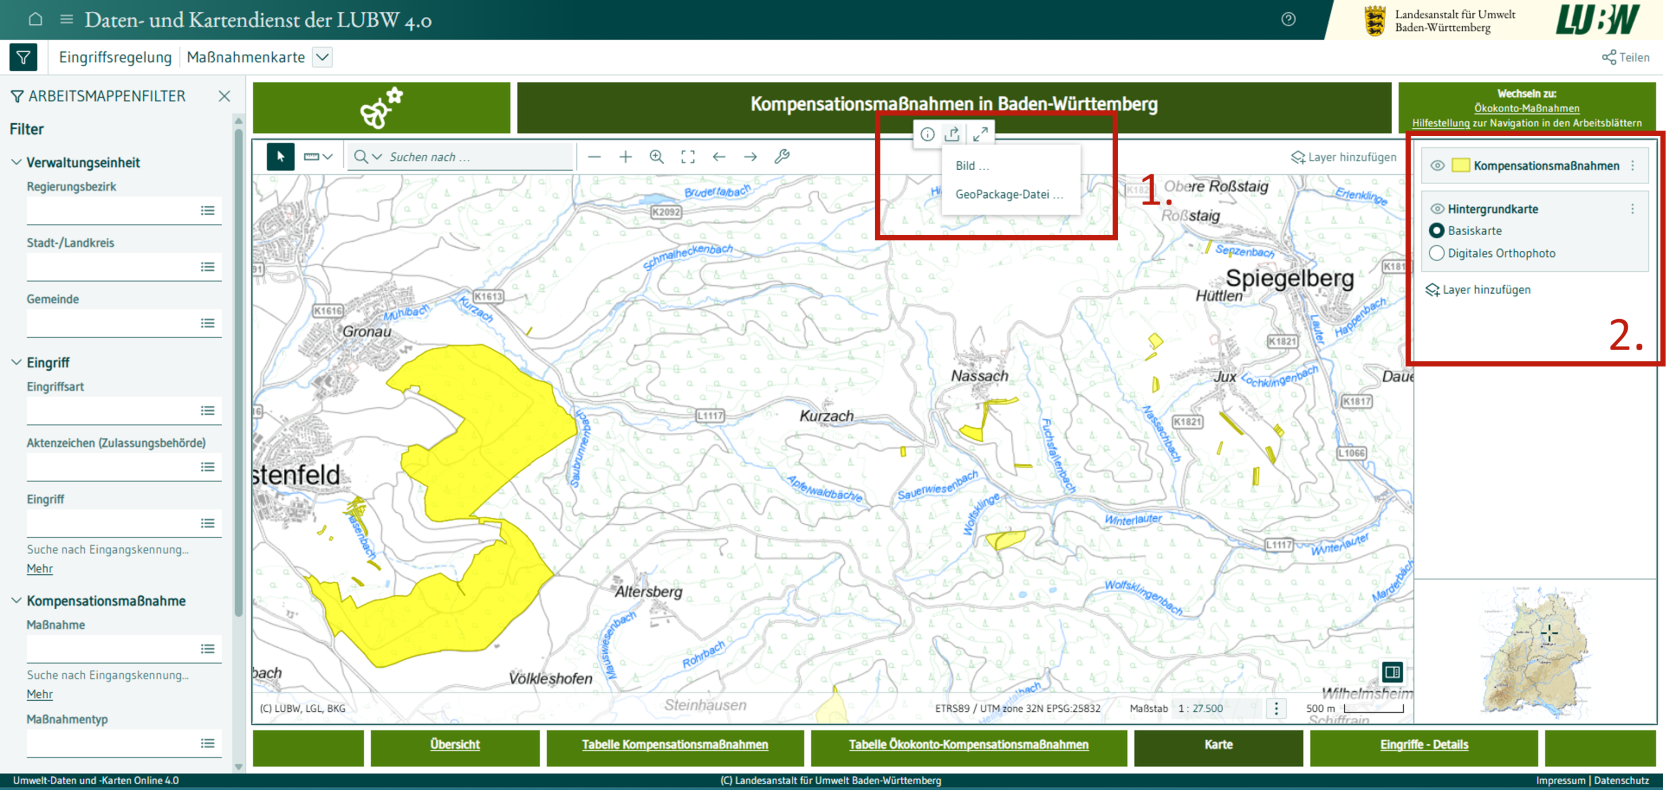The image size is (1680, 790).
Task: Open the map tools wrench icon
Action: pyautogui.click(x=782, y=157)
